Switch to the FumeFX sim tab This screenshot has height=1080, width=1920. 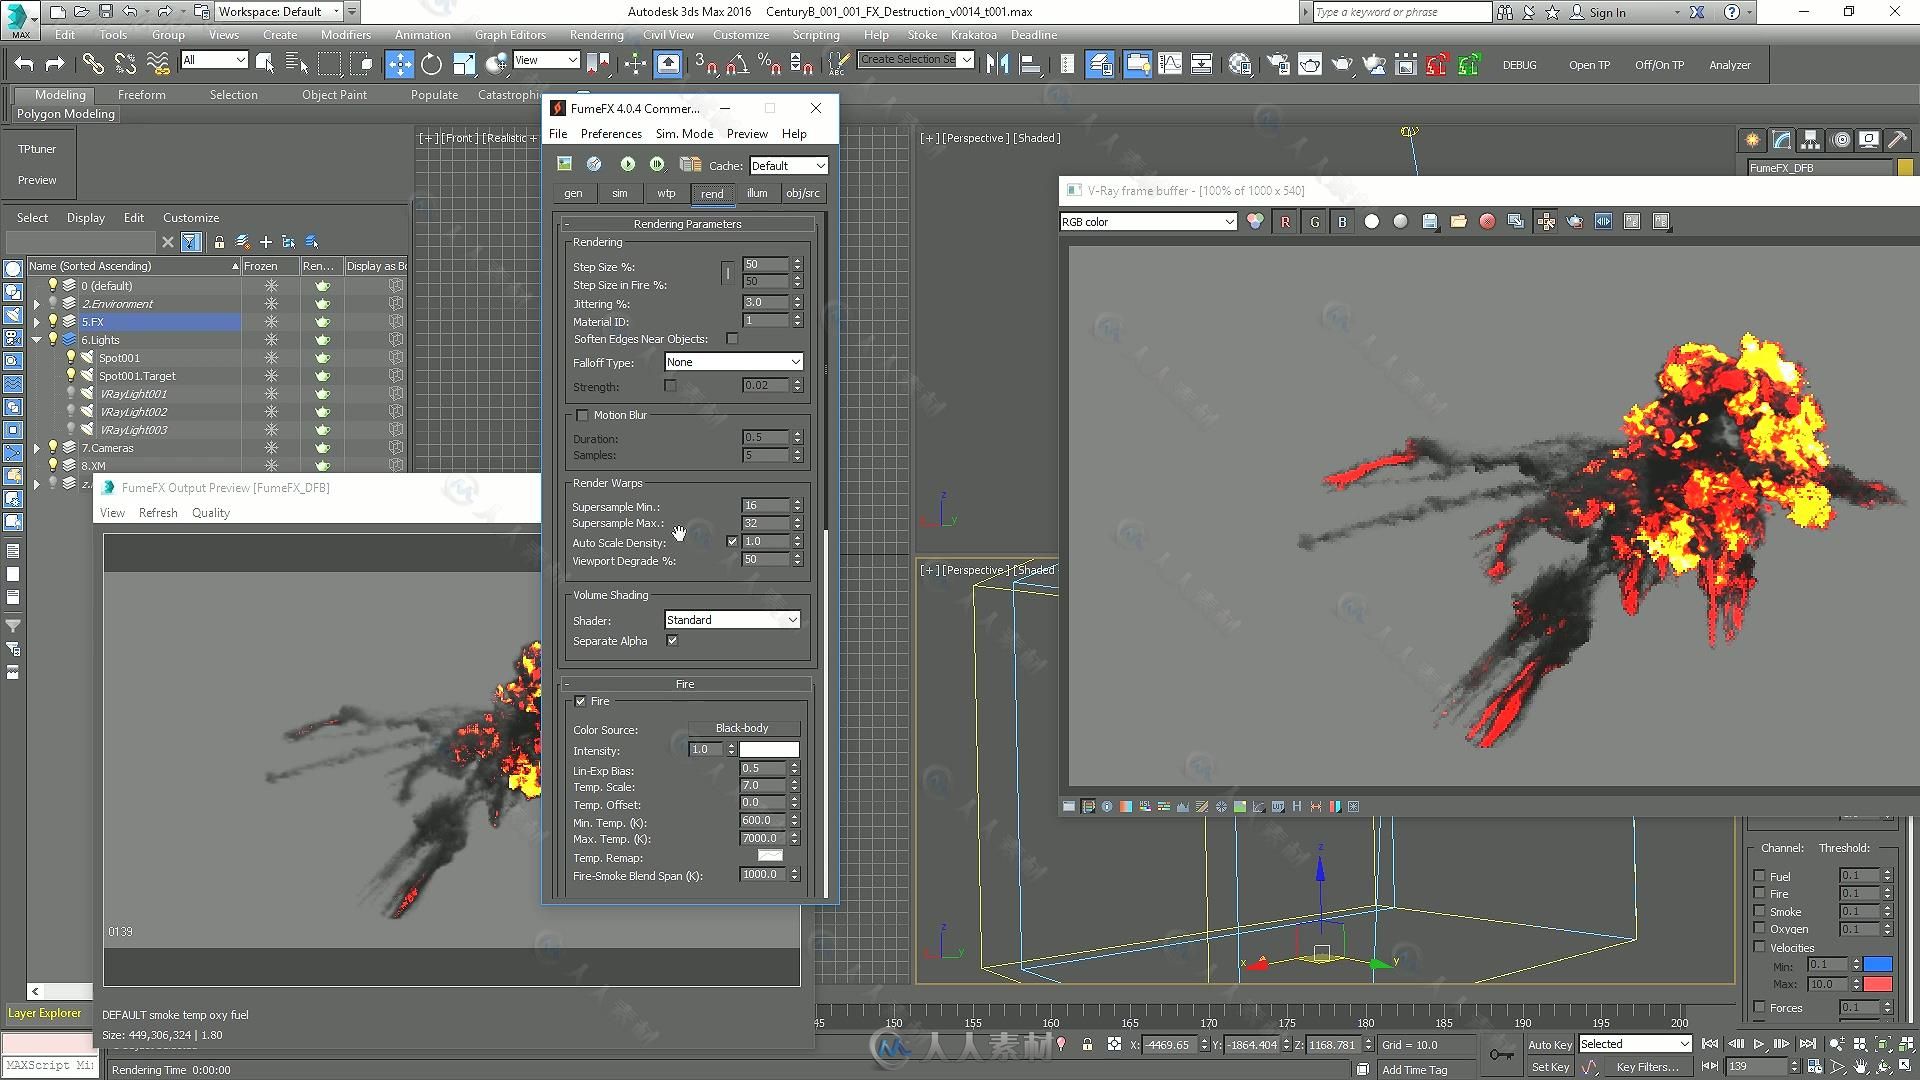(x=620, y=193)
